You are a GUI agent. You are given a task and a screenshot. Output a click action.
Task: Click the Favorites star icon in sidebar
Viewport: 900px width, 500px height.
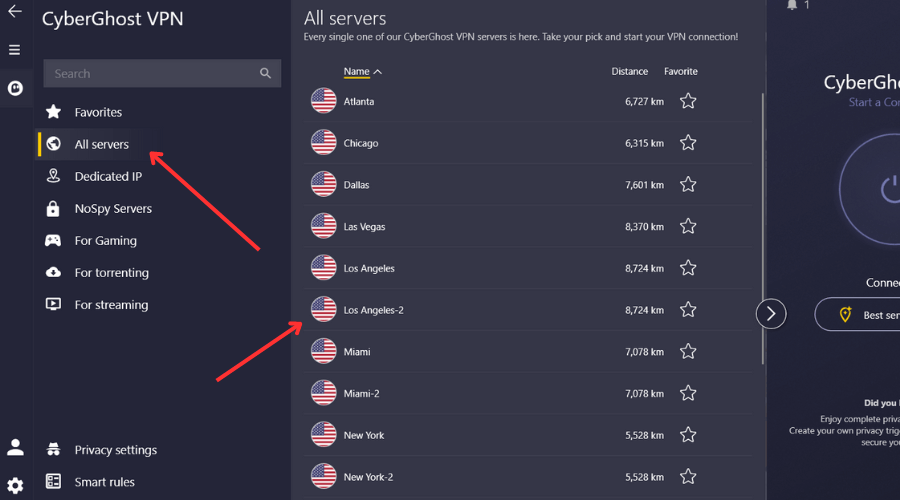coord(53,111)
